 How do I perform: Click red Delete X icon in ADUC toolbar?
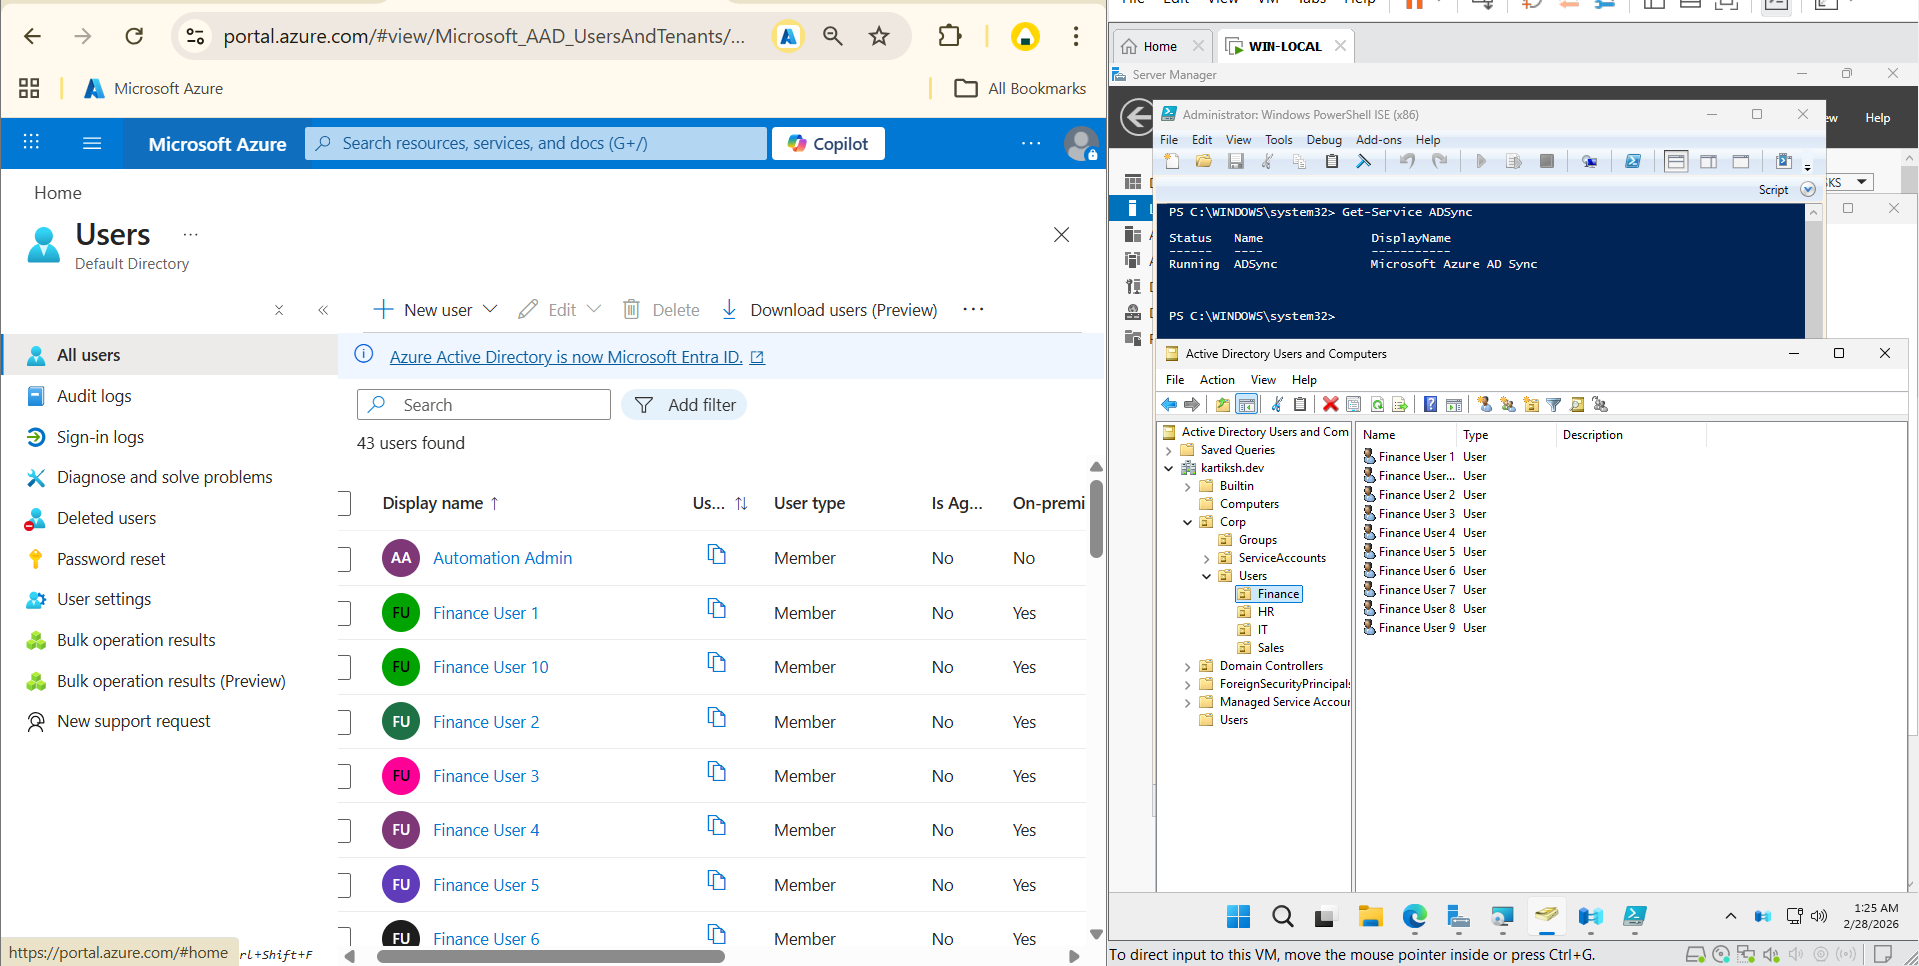click(1330, 404)
